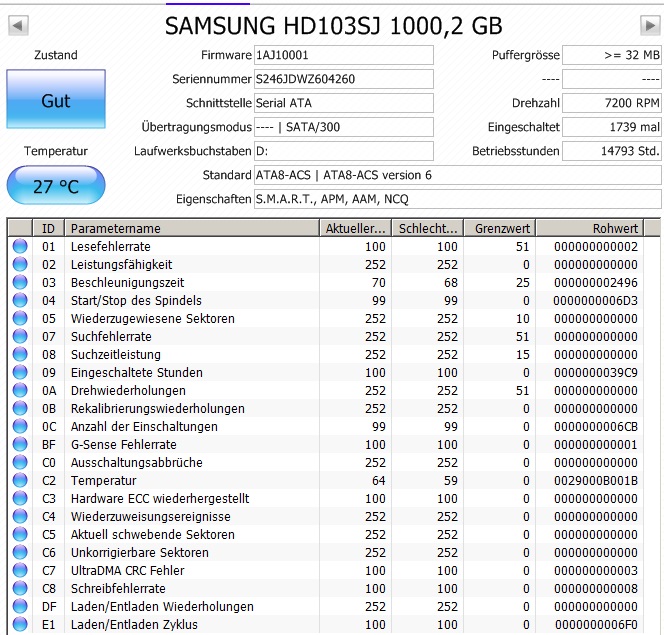Viewport: 664px width, 635px height.
Task: Click the Laufwerksbuchstaben D: field
Action: click(344, 151)
